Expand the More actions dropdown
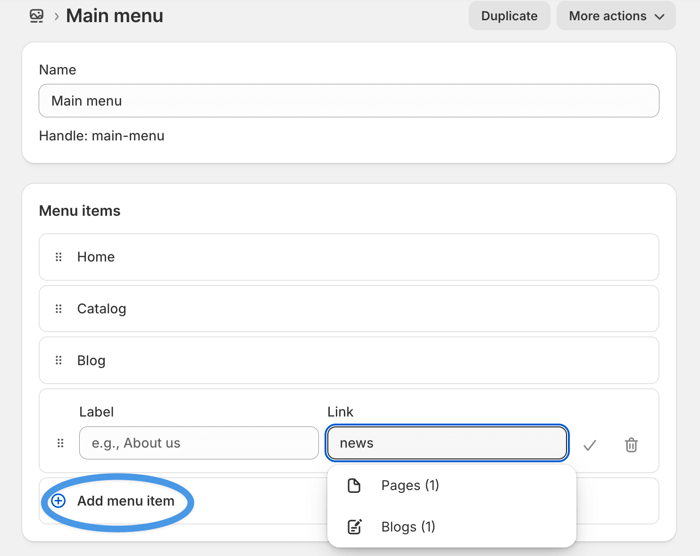The width and height of the screenshot is (700, 556). [x=616, y=16]
